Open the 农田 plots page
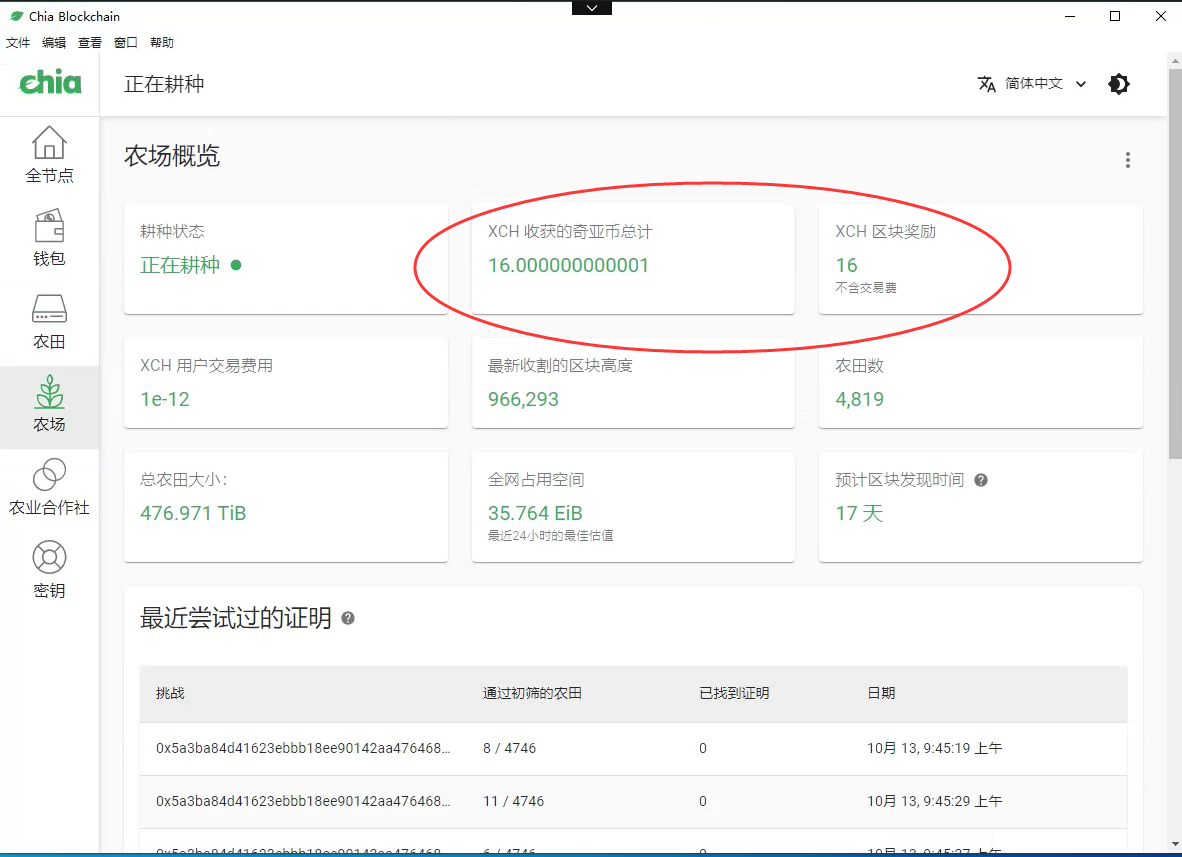The height and width of the screenshot is (857, 1182). point(49,321)
